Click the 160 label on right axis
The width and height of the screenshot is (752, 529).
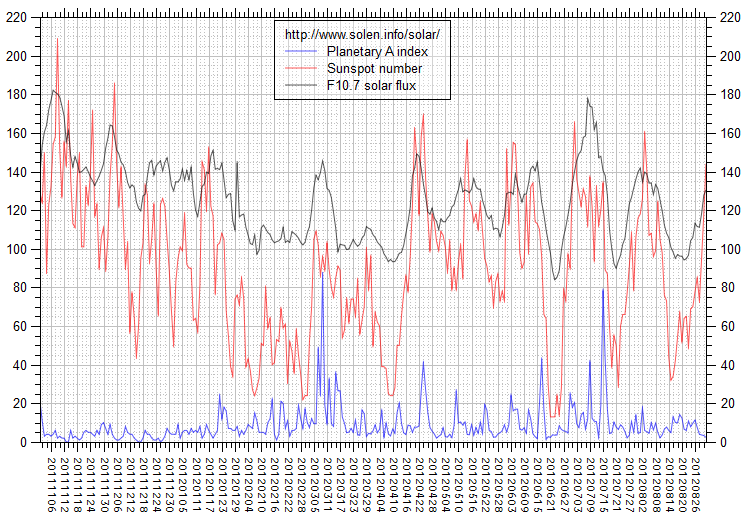[x=730, y=133]
